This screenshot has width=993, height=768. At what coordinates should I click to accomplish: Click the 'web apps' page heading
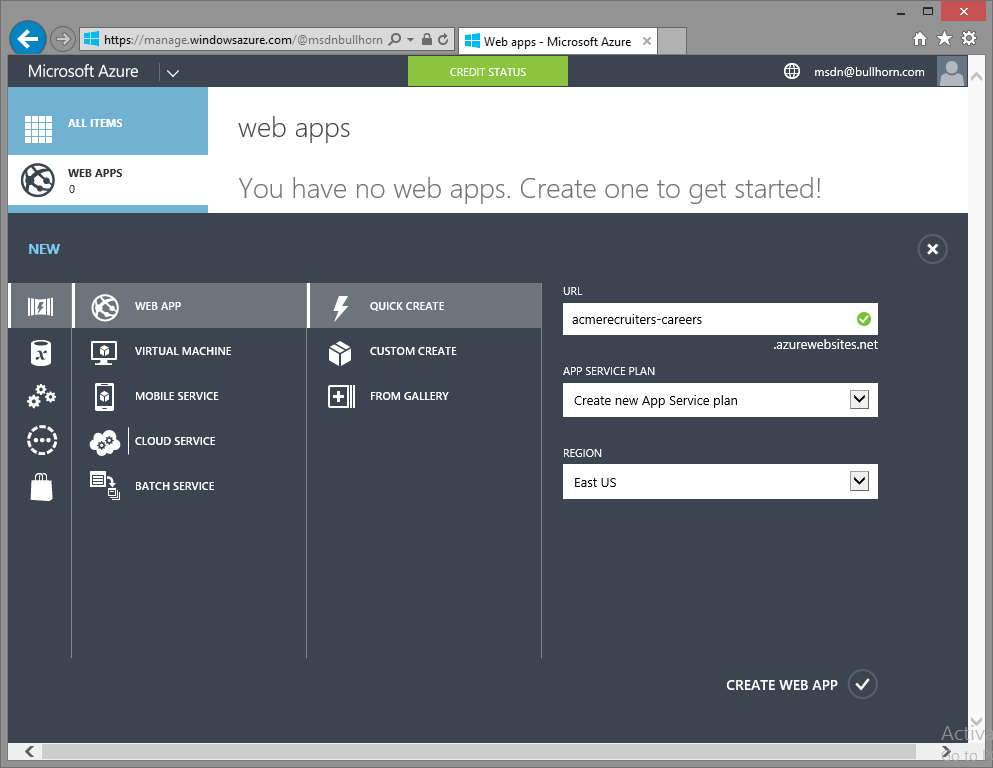294,129
